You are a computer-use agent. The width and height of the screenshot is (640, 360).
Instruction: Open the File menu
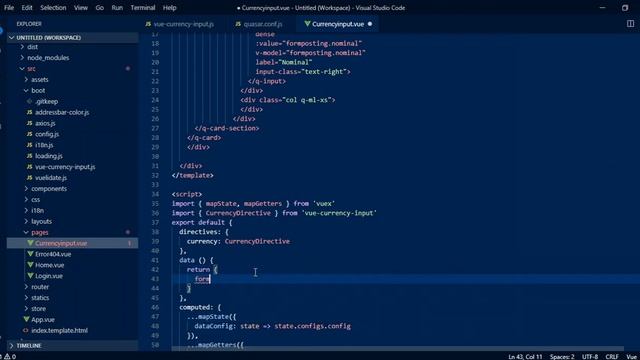coord(9,8)
